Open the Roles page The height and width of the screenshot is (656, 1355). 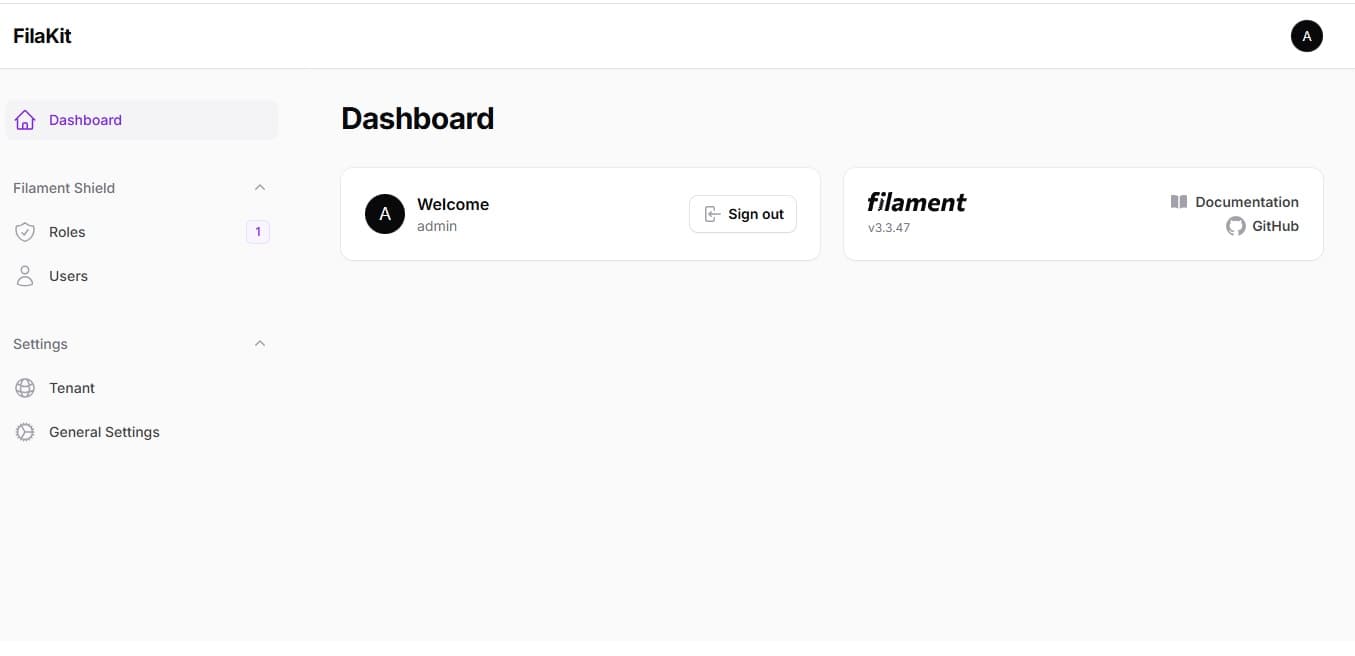pos(67,231)
